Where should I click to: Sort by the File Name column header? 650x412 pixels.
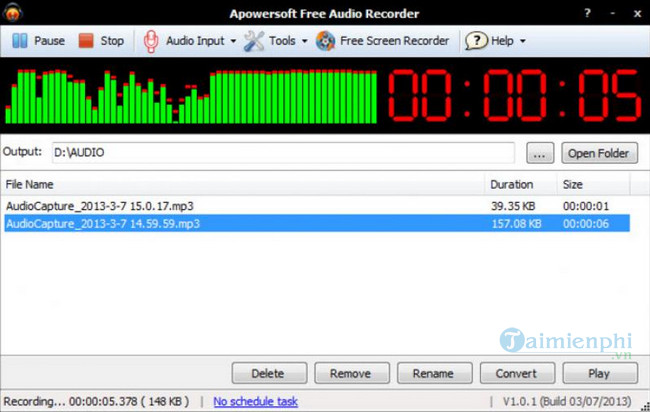tap(243, 184)
